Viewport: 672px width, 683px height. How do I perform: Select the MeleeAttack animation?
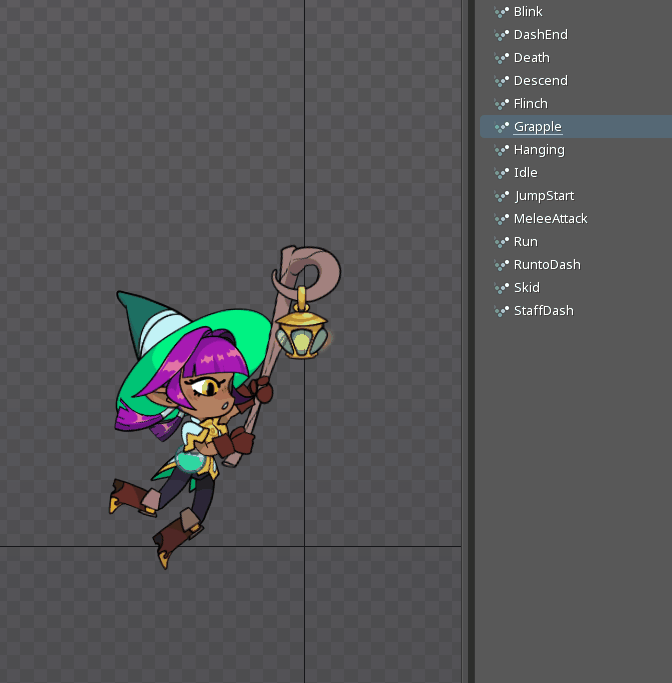[550, 219]
